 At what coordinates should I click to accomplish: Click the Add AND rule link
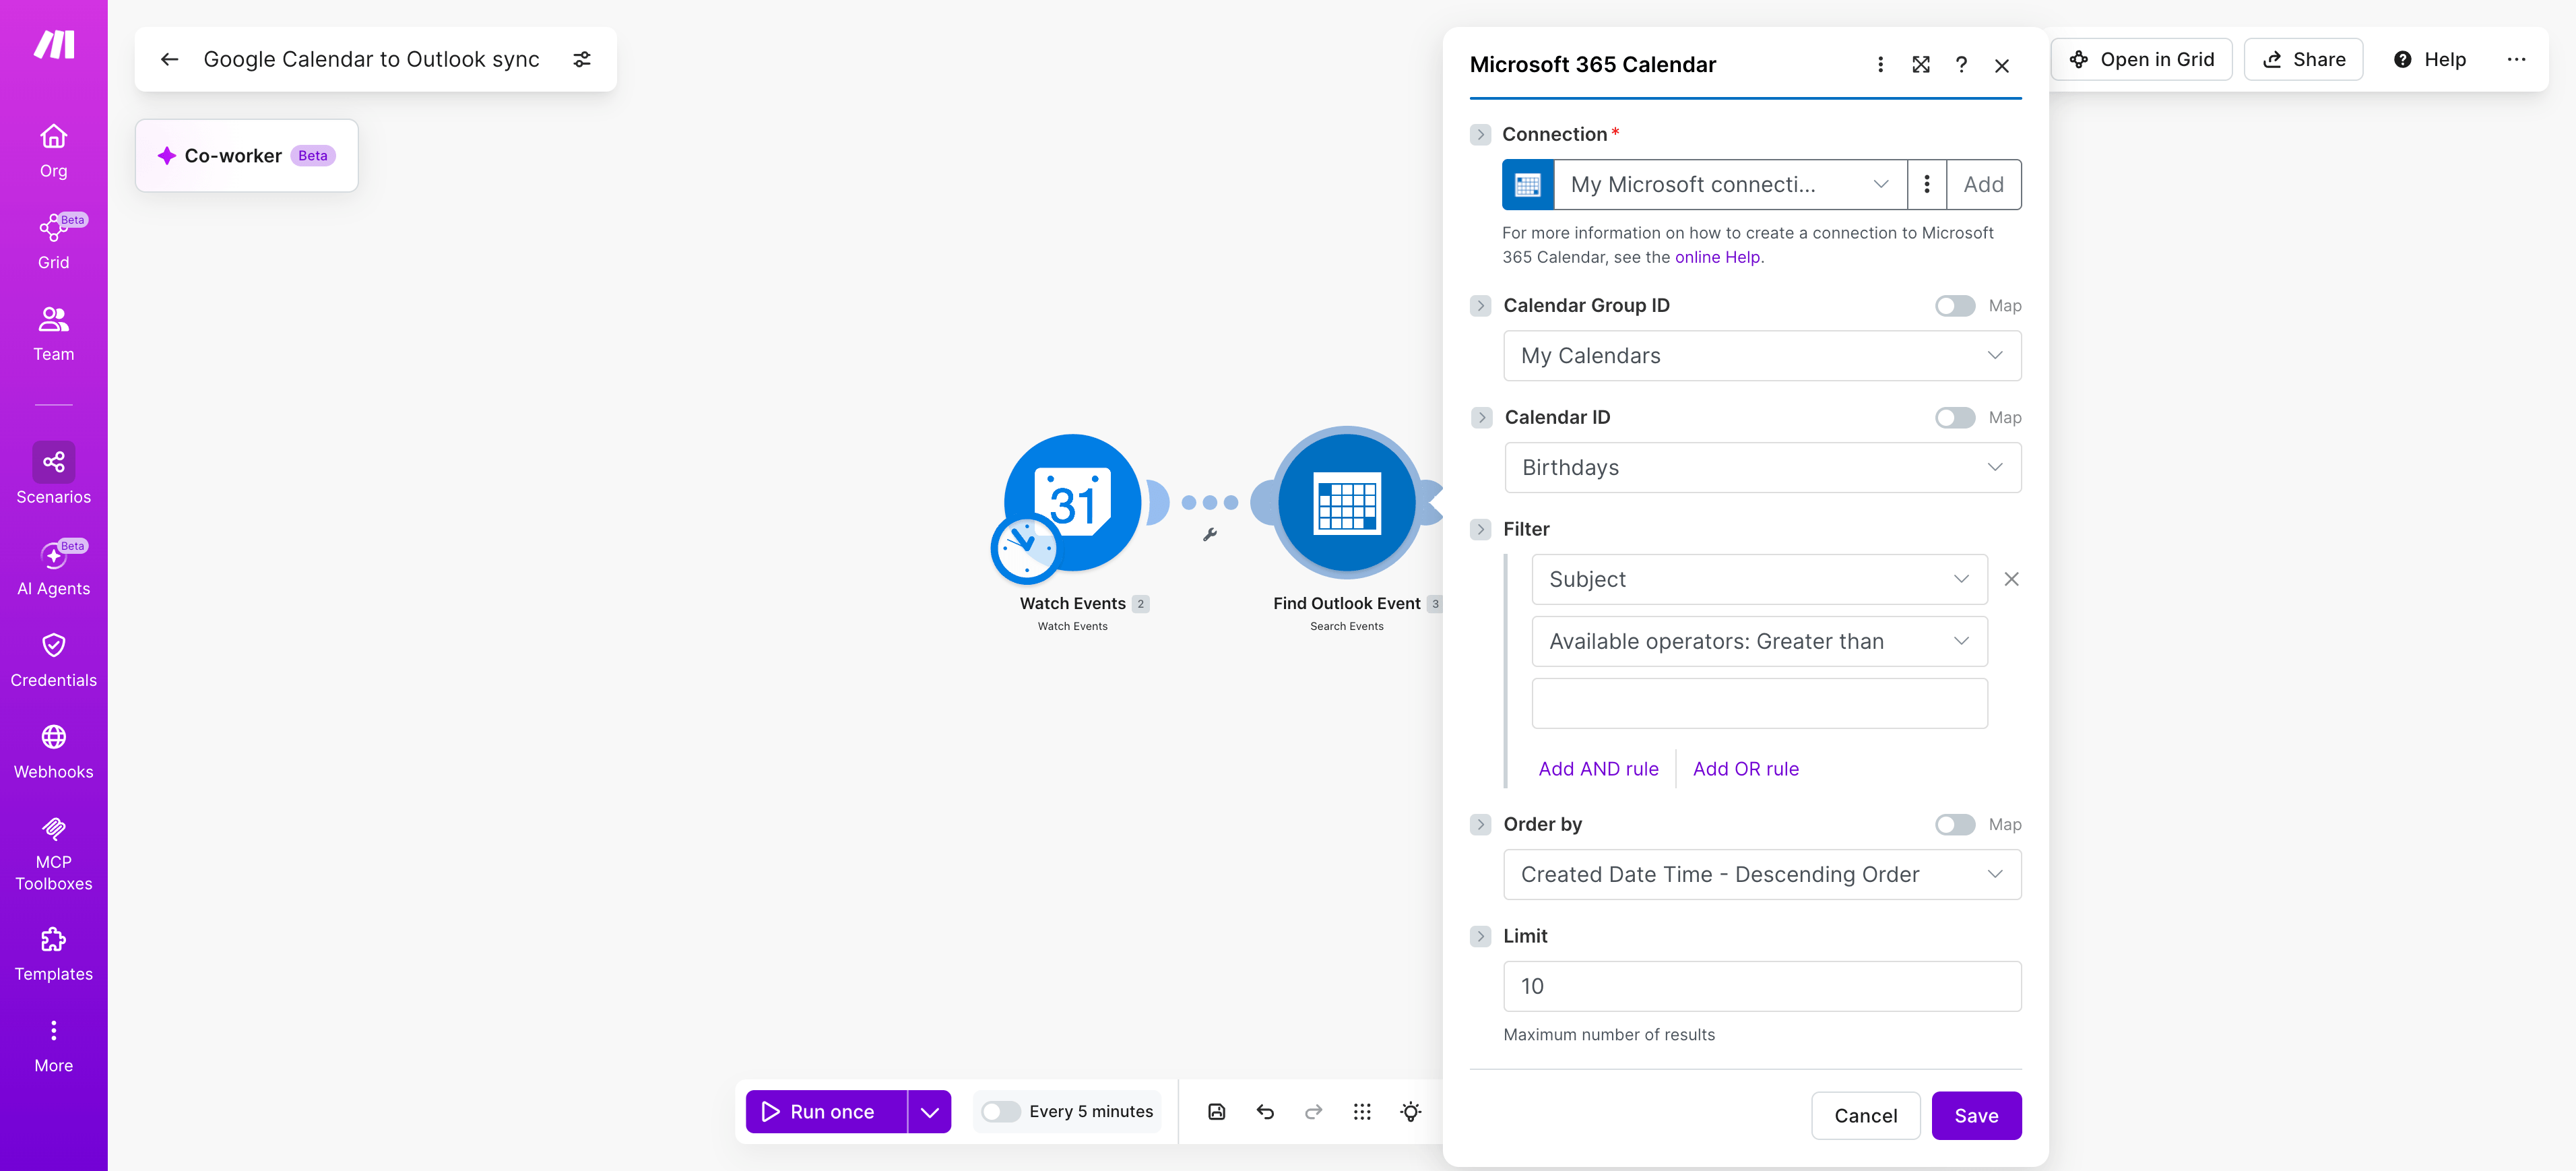pyautogui.click(x=1597, y=769)
